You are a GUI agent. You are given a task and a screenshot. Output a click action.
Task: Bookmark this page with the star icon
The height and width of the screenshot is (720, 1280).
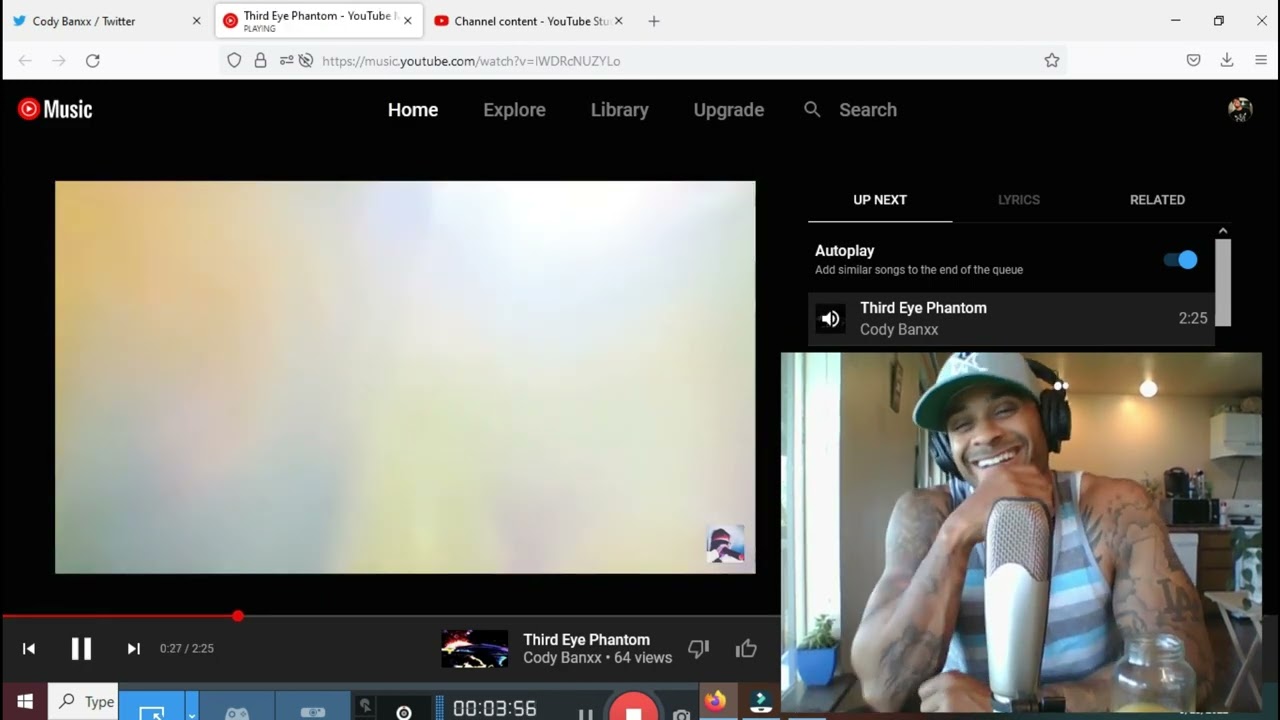pos(1052,61)
